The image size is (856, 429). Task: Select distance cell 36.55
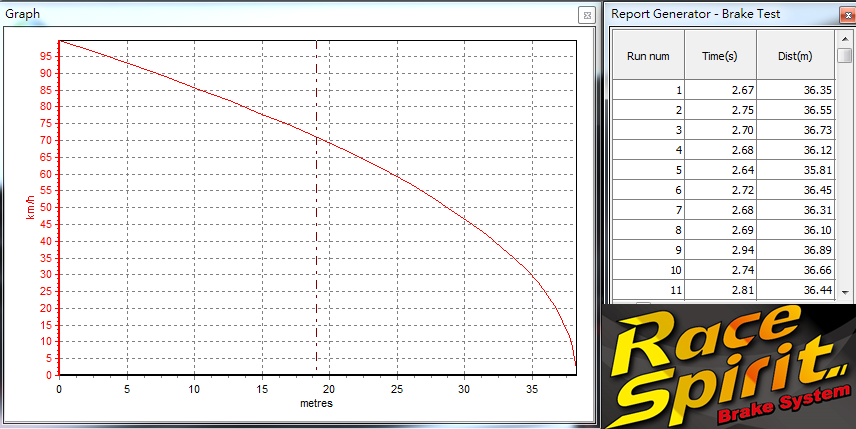click(x=795, y=110)
